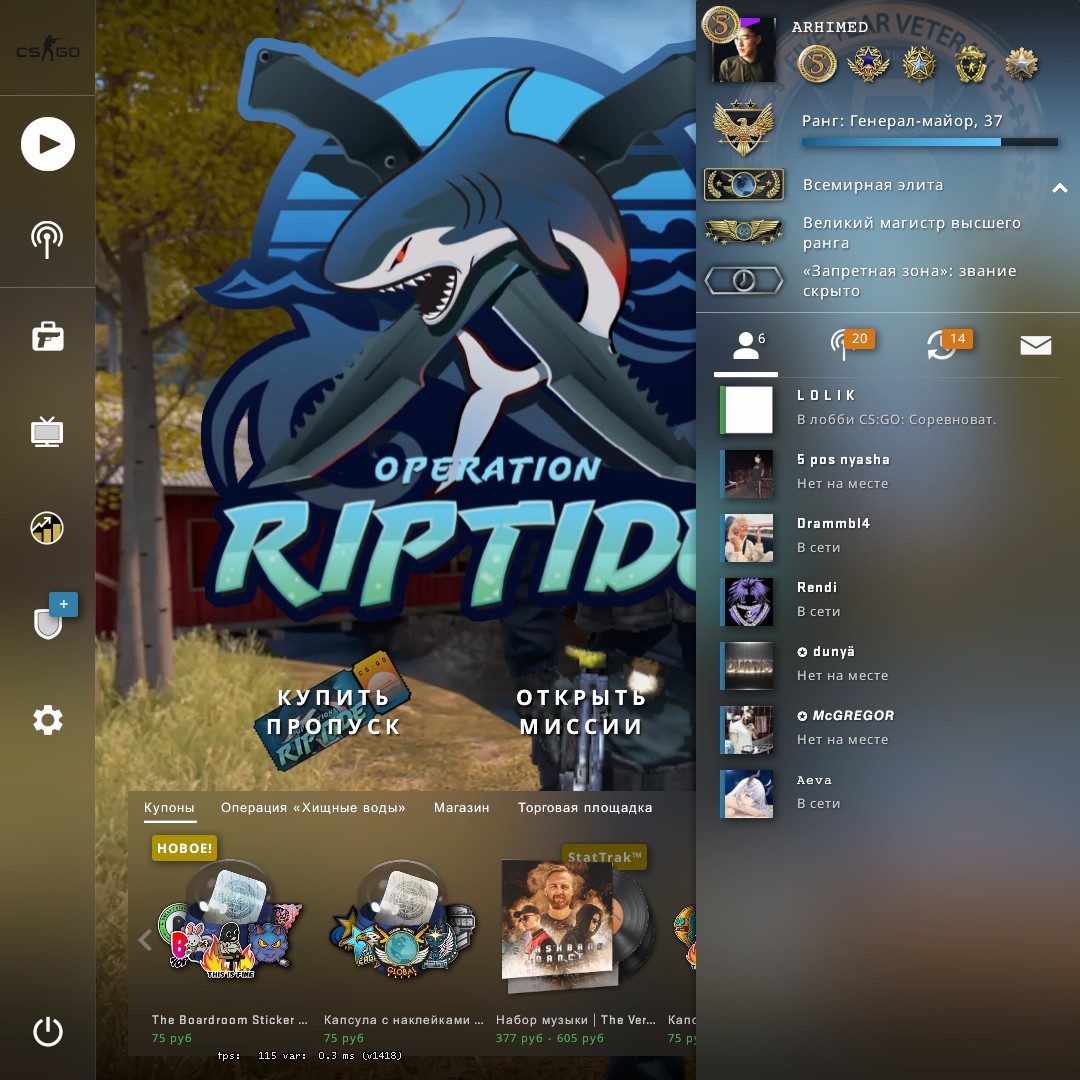Select friend LOLIK in the list
Screen dimensions: 1080x1080
pos(889,409)
